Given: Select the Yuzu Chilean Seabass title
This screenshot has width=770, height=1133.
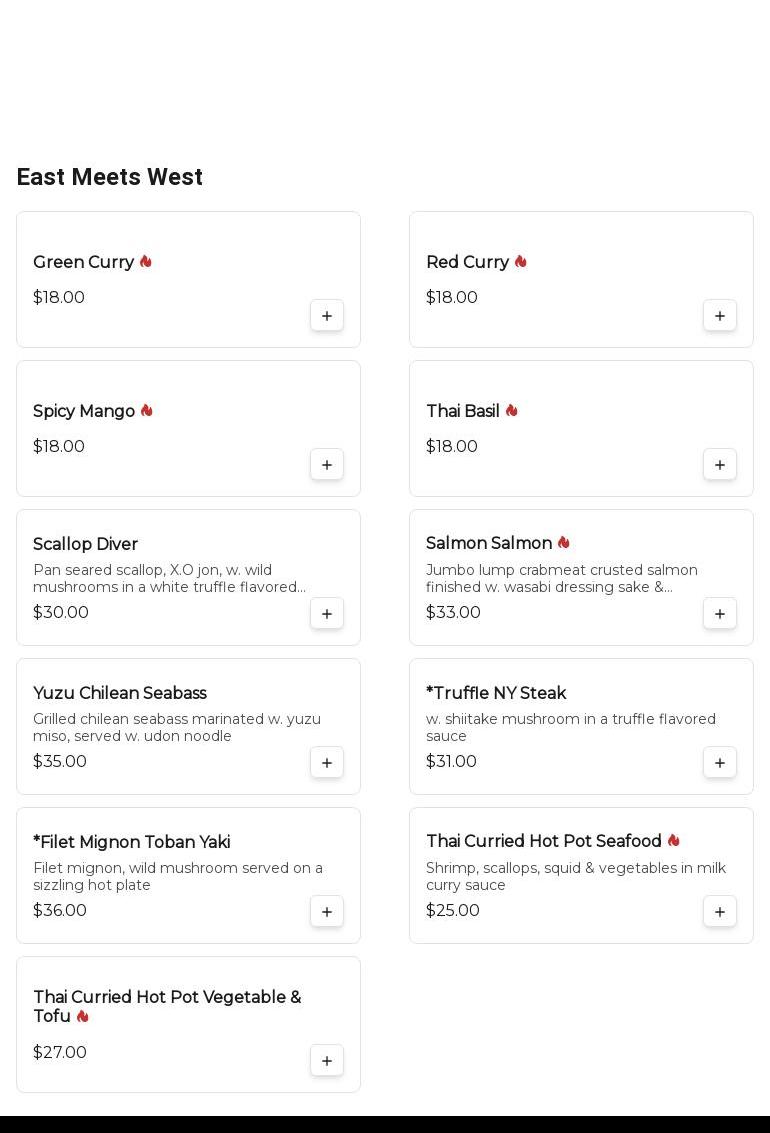Looking at the screenshot, I should tap(120, 693).
